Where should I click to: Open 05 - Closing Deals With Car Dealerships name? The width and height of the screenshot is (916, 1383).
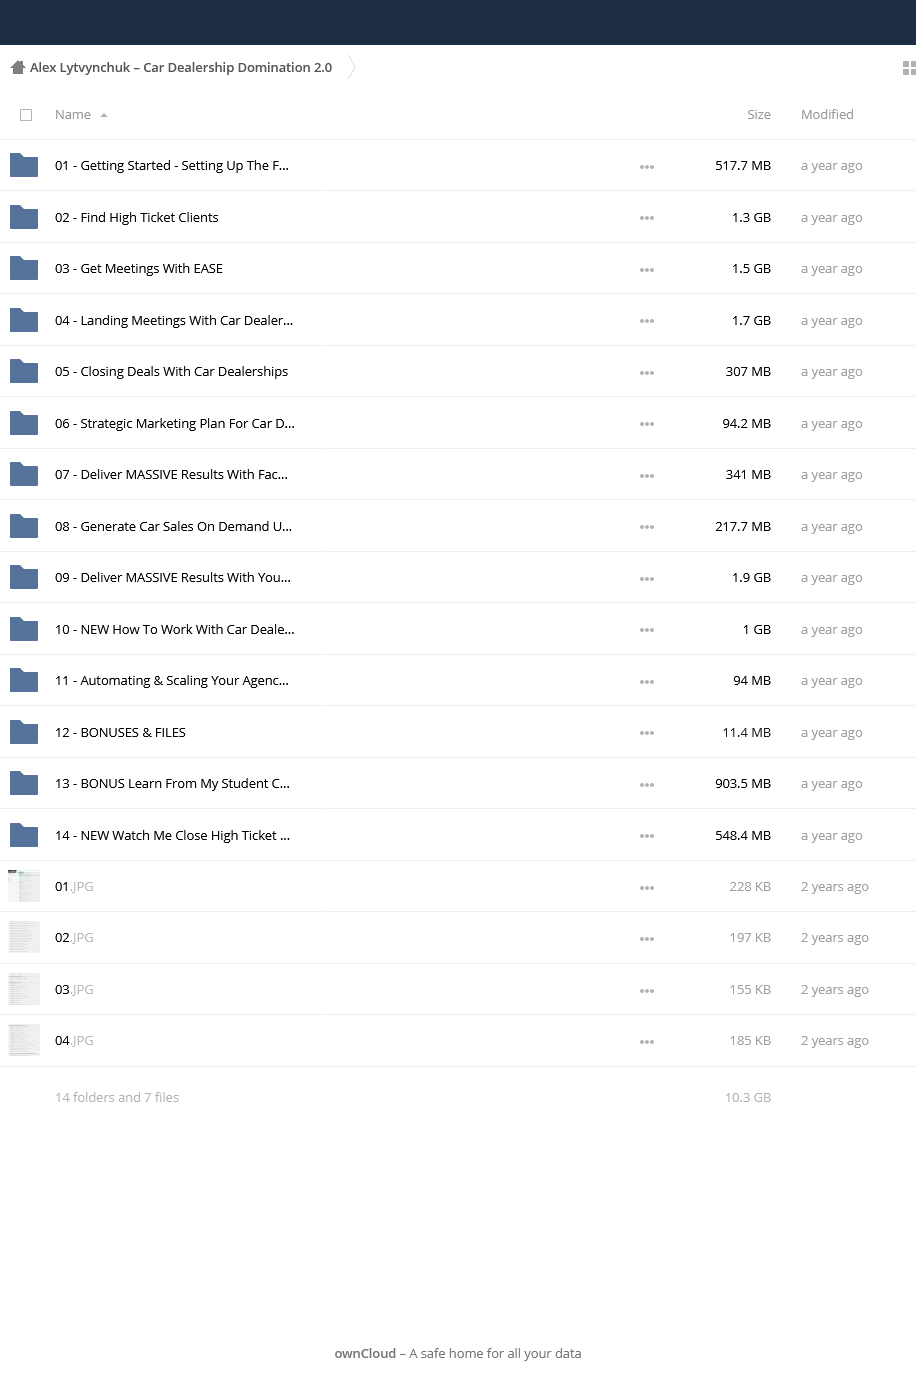(x=171, y=372)
